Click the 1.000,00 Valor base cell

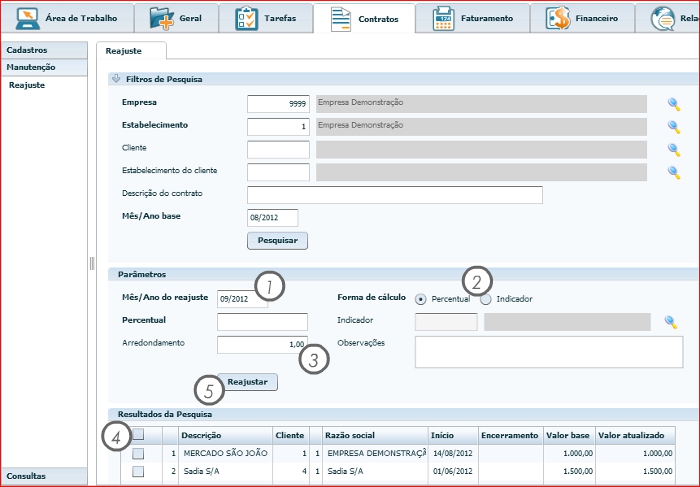[569, 454]
